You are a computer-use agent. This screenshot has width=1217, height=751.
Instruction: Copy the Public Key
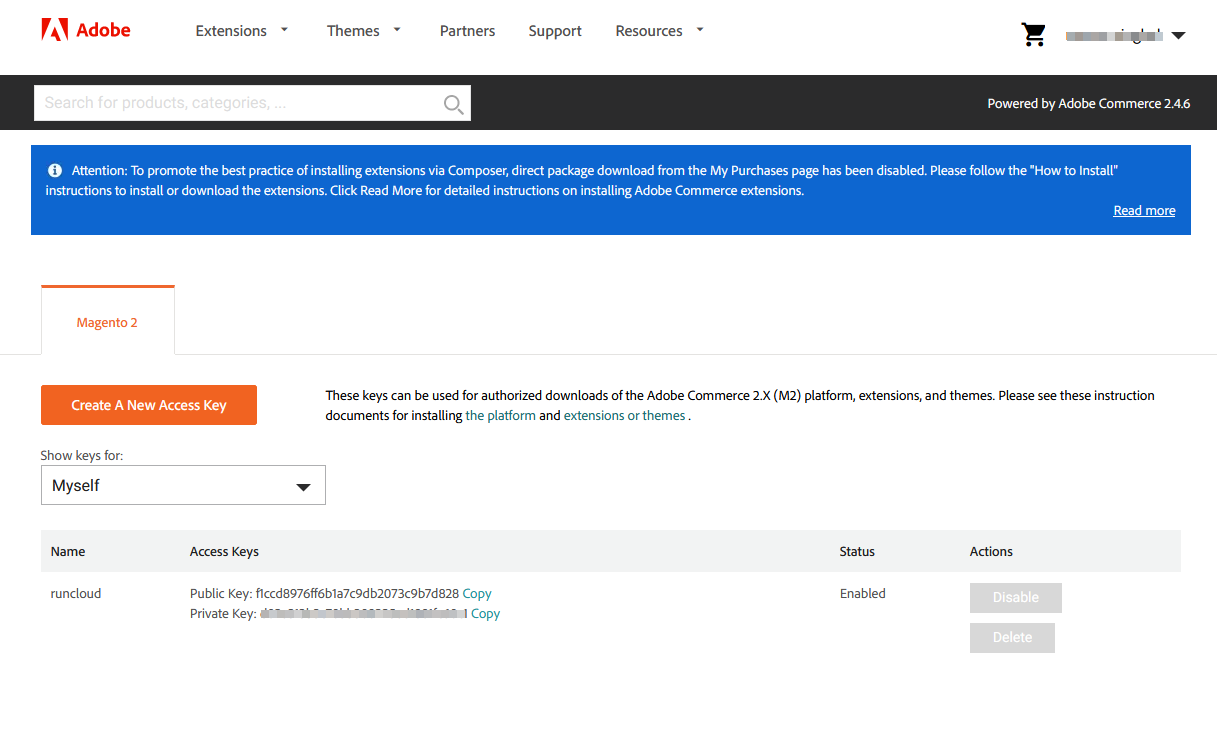pos(477,593)
